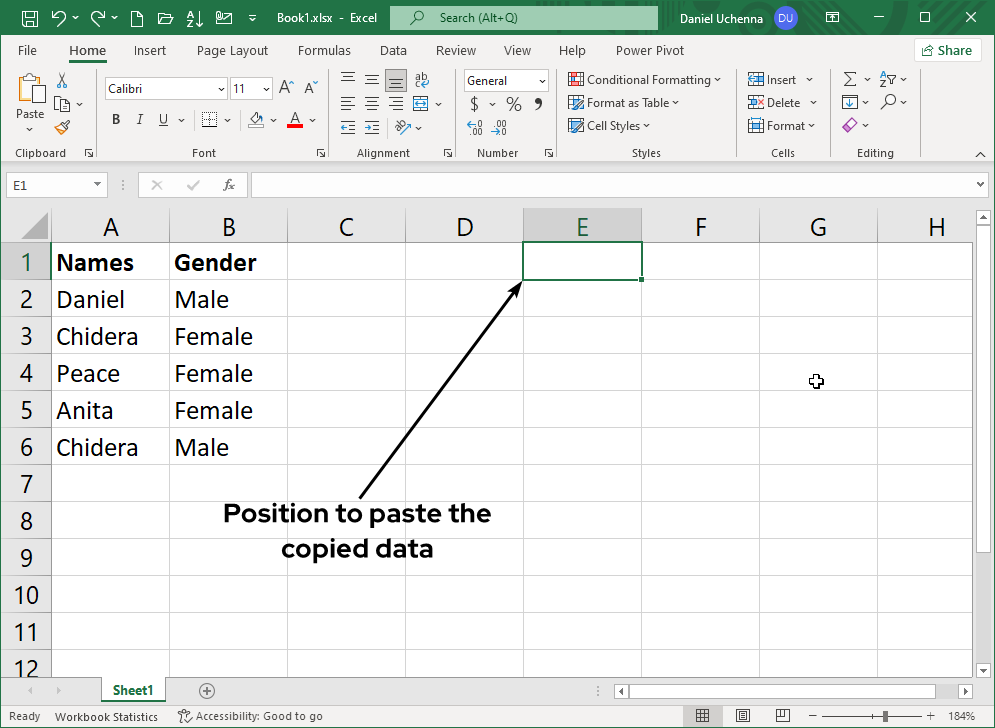
Task: Click the Format Painter brush icon
Action: point(62,127)
